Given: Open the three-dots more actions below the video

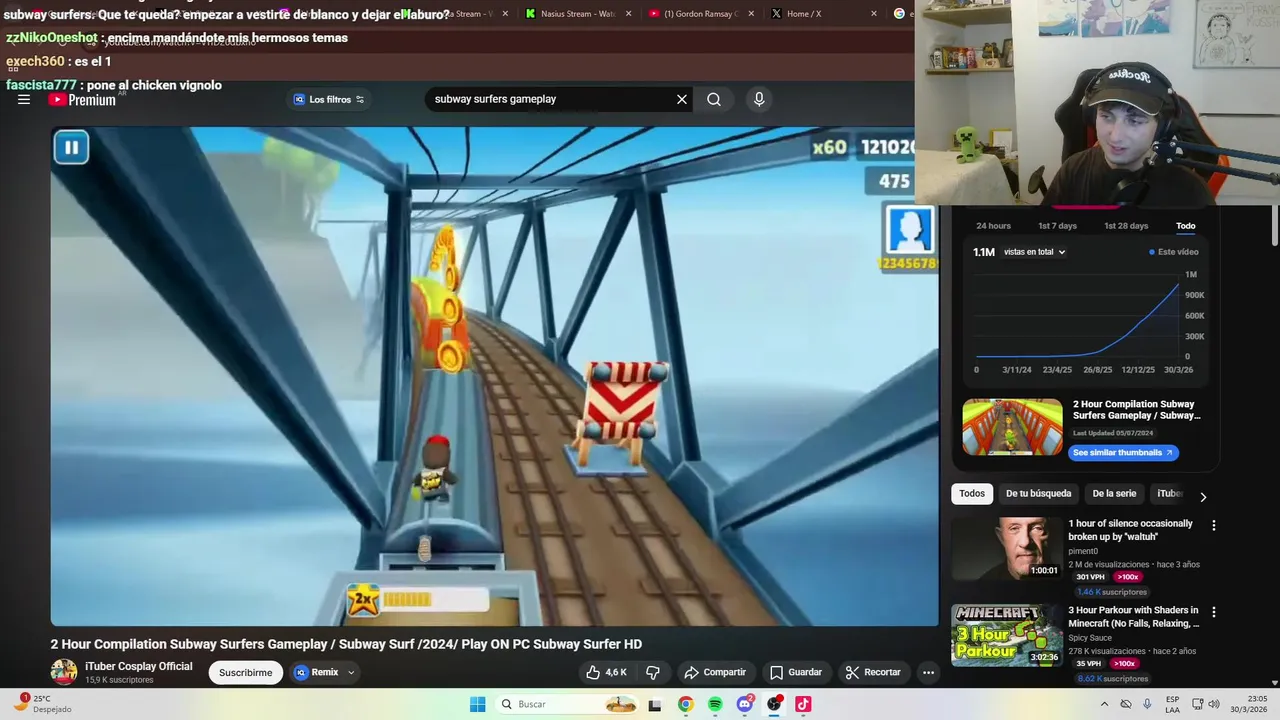Looking at the screenshot, I should point(928,672).
